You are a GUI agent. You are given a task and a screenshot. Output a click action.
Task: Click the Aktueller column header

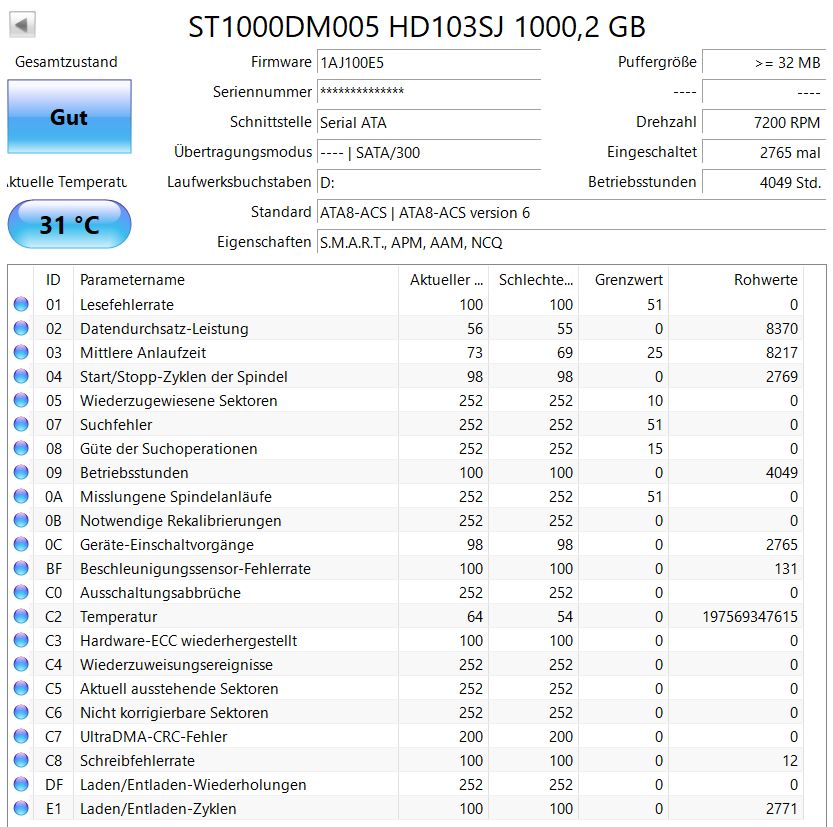[x=443, y=280]
